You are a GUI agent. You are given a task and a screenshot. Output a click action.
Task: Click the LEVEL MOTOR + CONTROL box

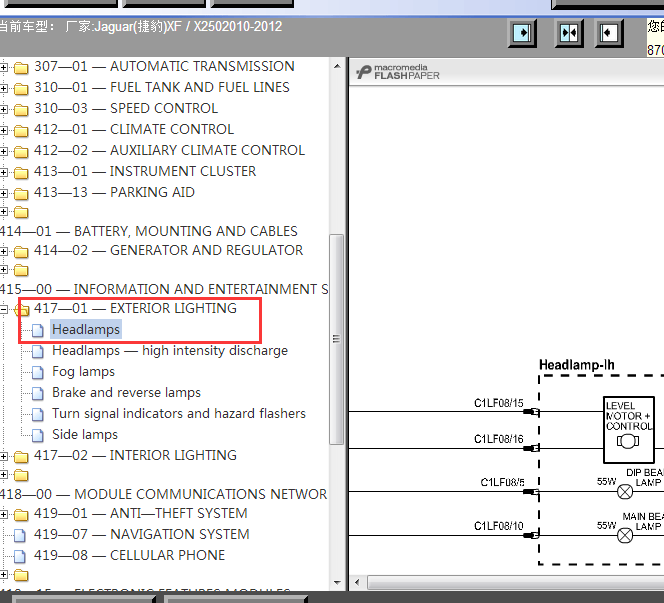click(x=629, y=430)
